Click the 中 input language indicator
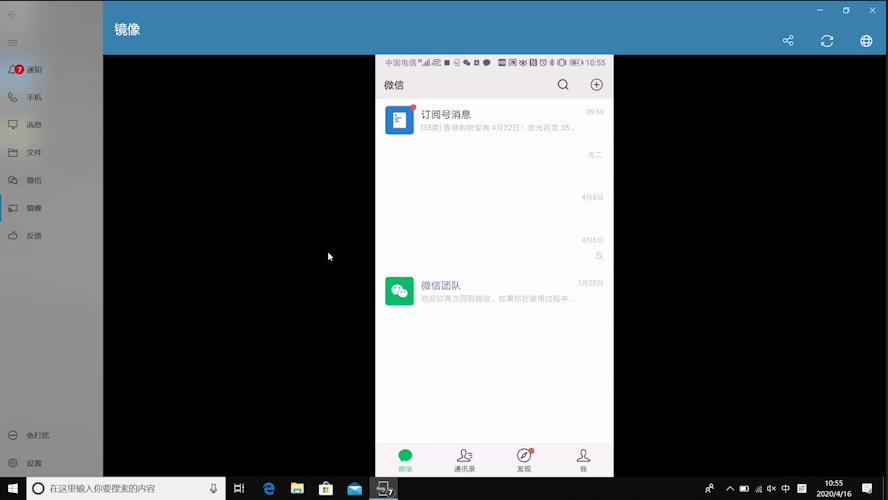The image size is (888, 500). tap(785, 488)
